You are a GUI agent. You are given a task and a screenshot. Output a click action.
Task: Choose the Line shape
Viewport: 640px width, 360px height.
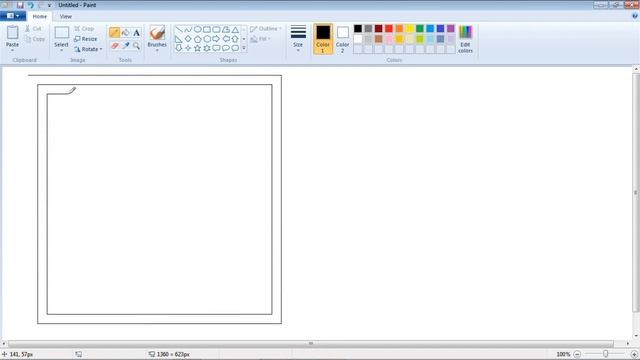[x=179, y=30]
